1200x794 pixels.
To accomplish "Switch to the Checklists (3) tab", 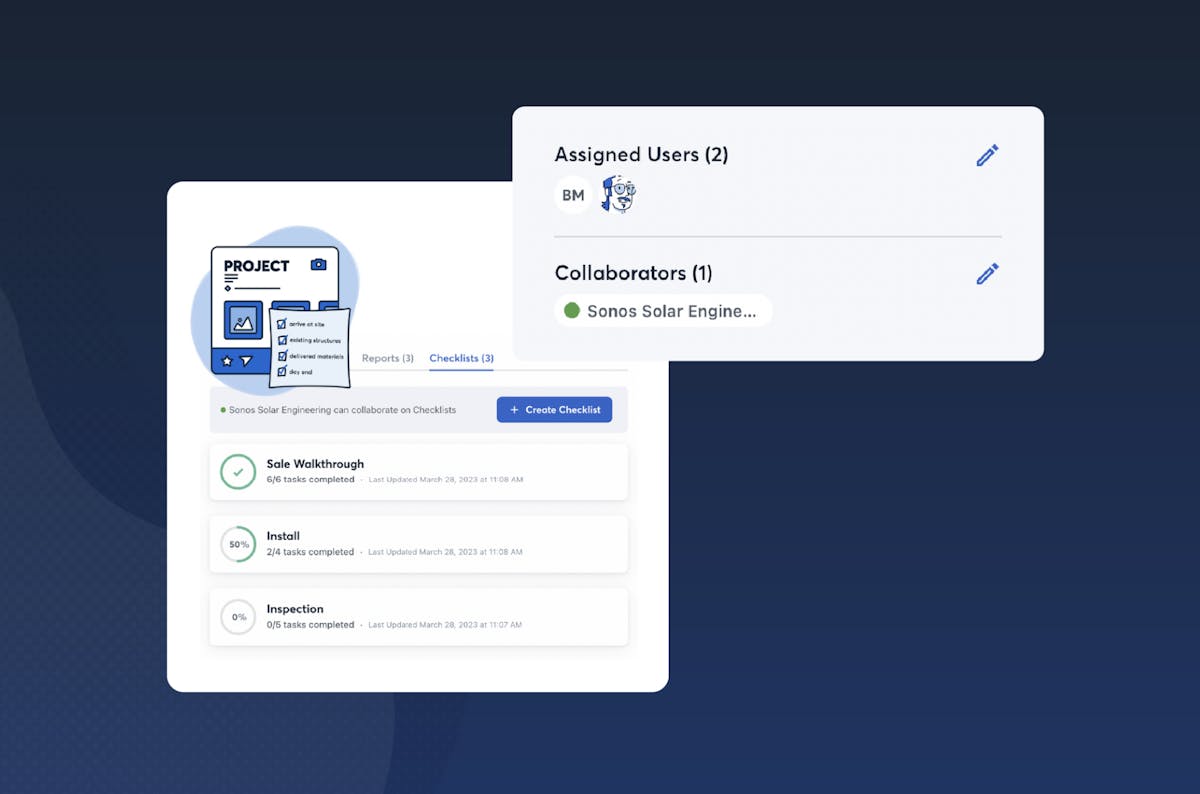I will pos(461,358).
